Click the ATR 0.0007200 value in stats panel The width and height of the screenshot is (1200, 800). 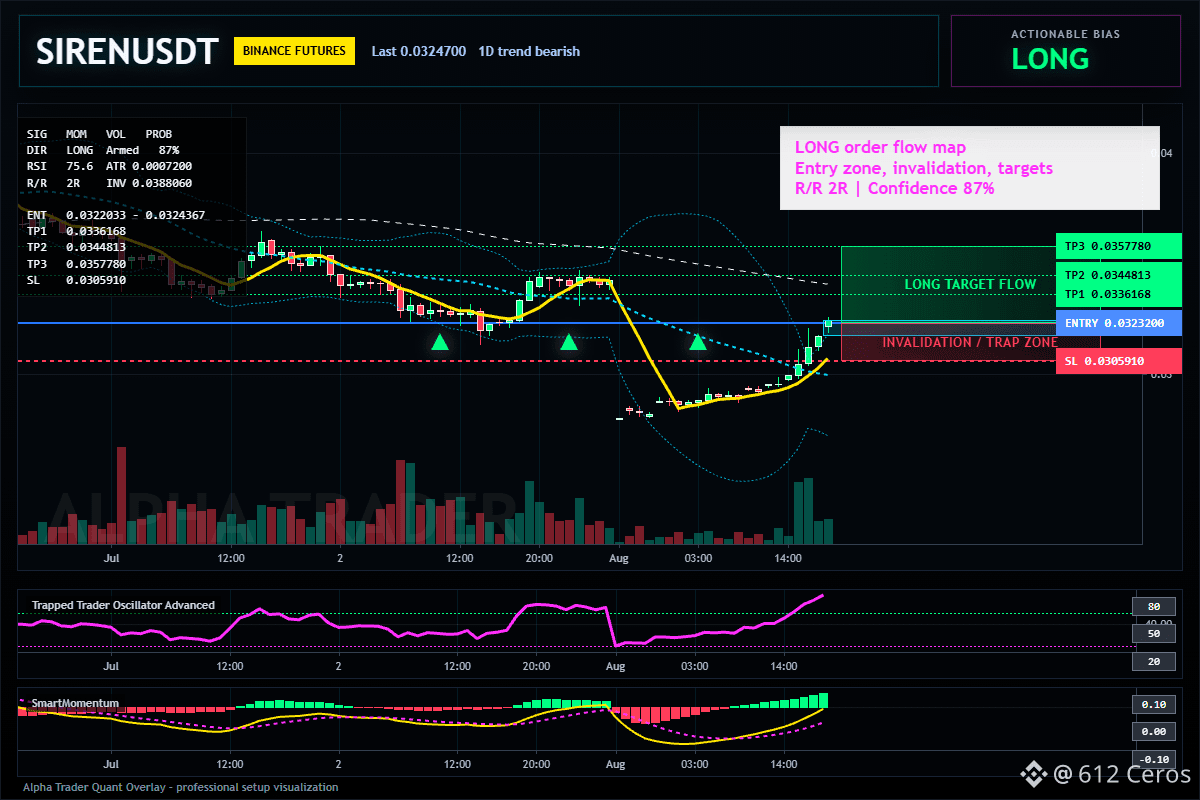[149, 166]
